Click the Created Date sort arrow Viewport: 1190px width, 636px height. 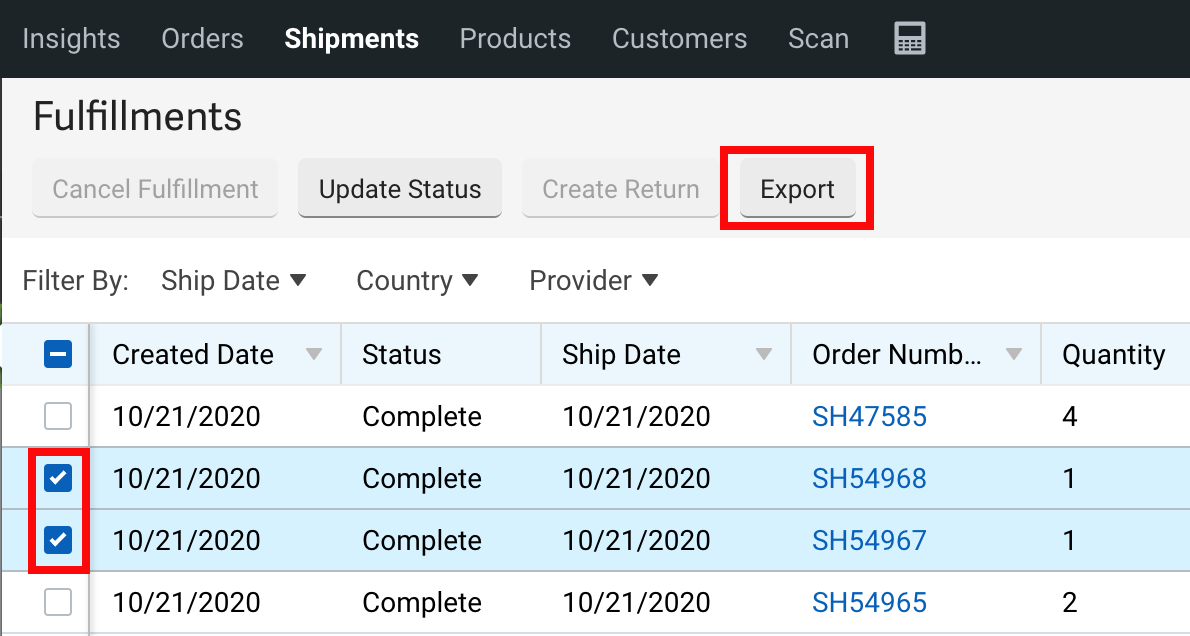pyautogui.click(x=314, y=355)
